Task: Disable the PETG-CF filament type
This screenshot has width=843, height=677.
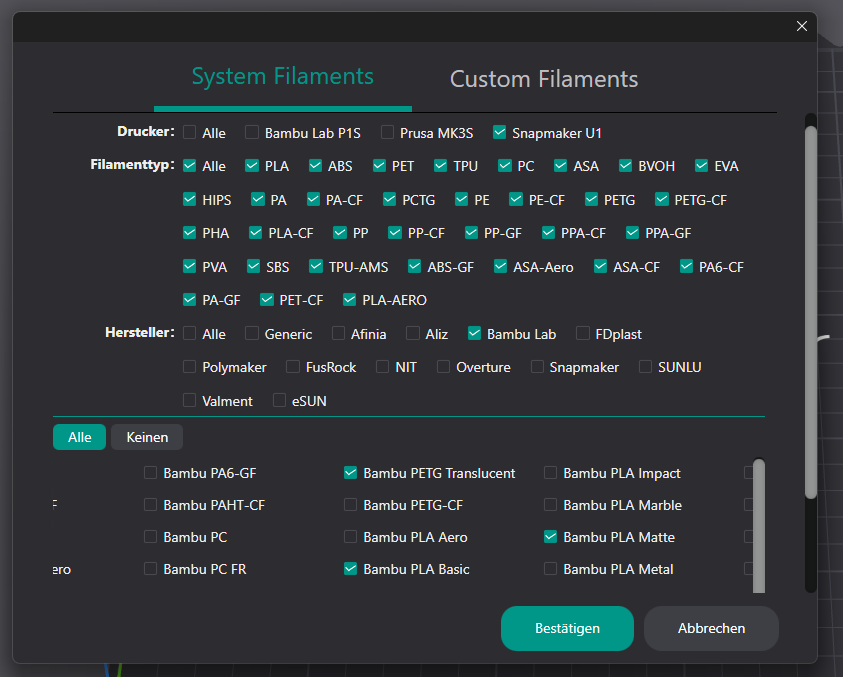Action: (x=662, y=200)
